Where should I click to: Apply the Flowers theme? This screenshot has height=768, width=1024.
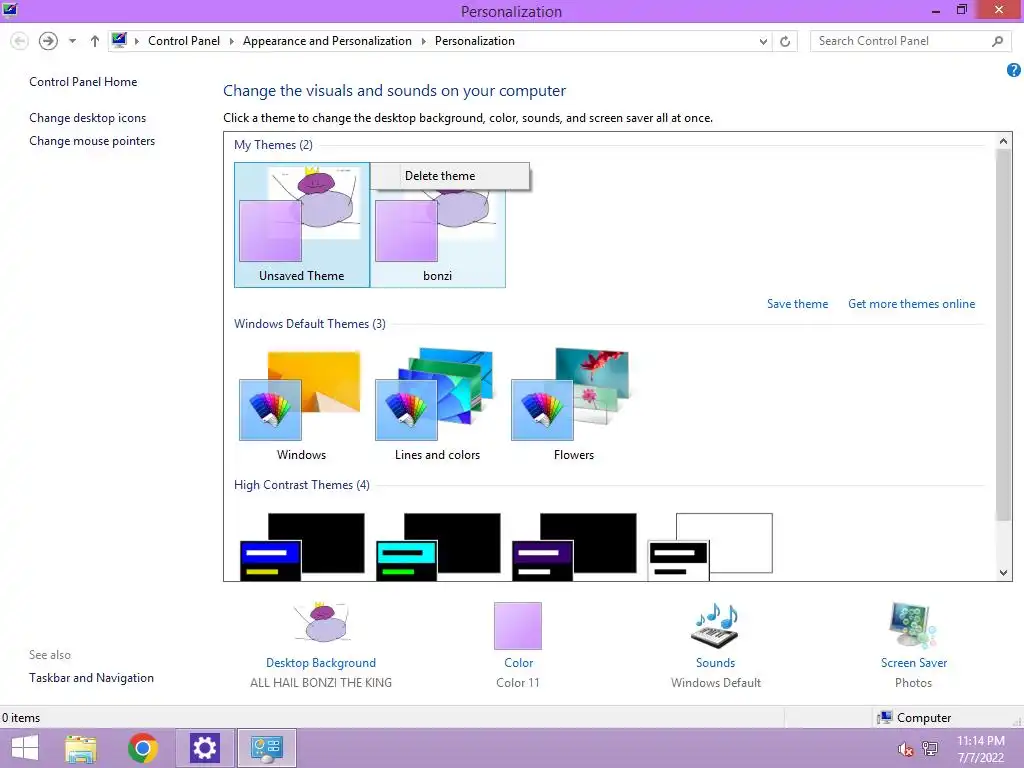573,404
